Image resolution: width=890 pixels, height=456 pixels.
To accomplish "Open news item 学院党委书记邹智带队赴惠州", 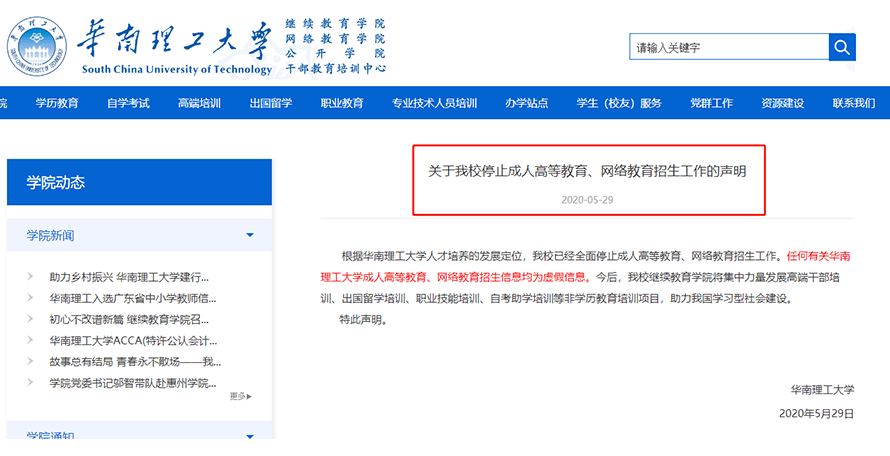I will tap(133, 383).
